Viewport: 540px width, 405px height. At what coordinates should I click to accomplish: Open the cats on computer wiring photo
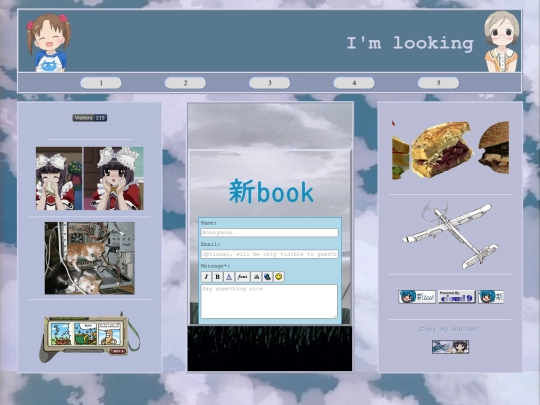(x=90, y=258)
